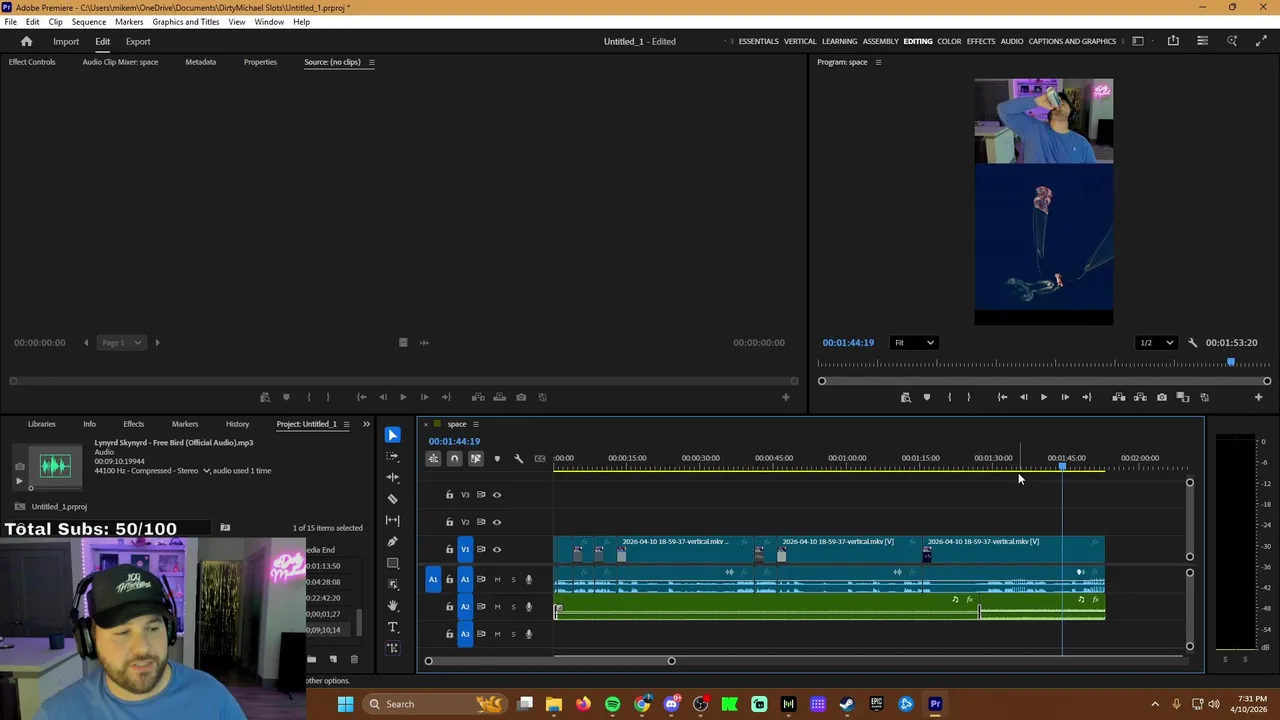This screenshot has width=1280, height=720.
Task: Click the Lift button in Program monitor
Action: click(1119, 397)
